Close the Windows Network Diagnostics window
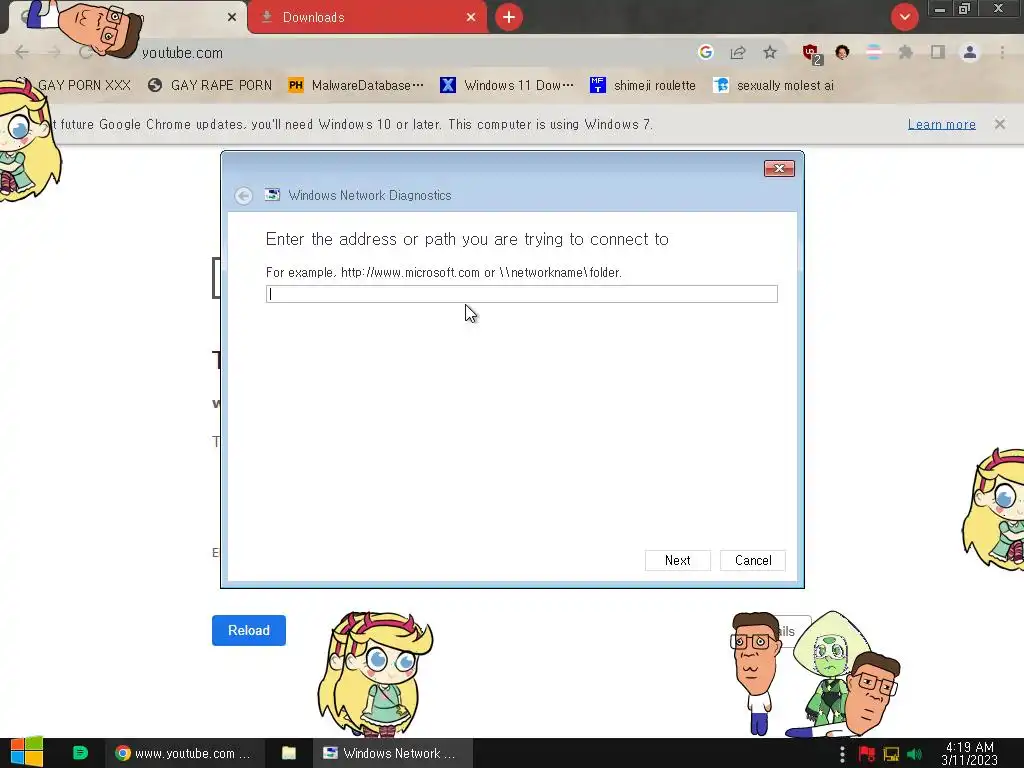The image size is (1024, 768). pos(779,168)
